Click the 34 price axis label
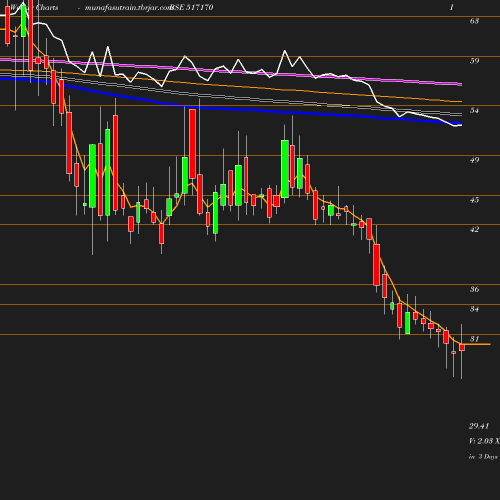This screenshot has height=500, width=500. (474, 309)
